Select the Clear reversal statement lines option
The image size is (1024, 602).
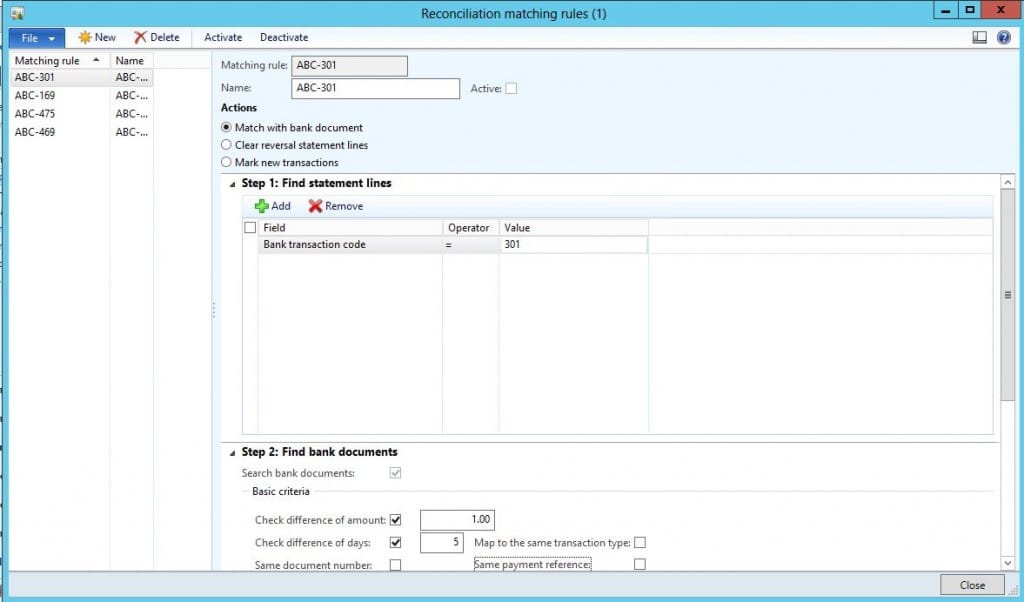(x=226, y=145)
